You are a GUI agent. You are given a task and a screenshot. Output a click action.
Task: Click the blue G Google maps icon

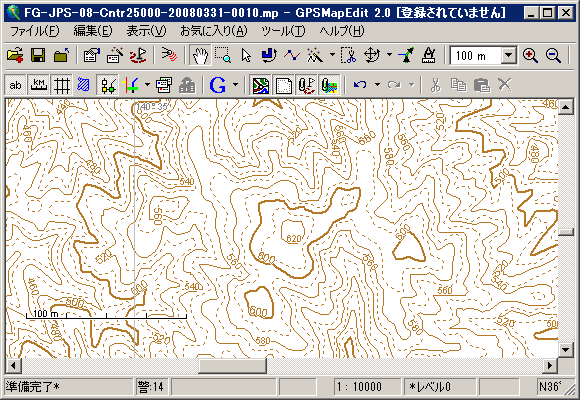(218, 85)
